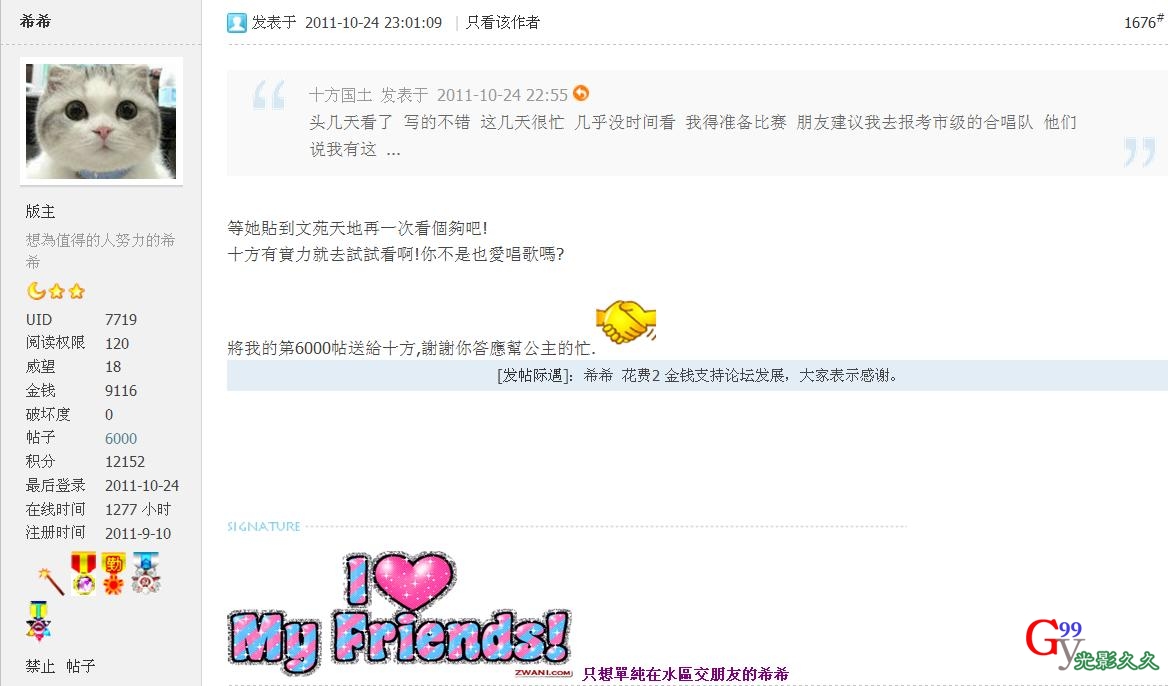
Task: Click the I Love My Friends signature image
Action: (x=399, y=613)
